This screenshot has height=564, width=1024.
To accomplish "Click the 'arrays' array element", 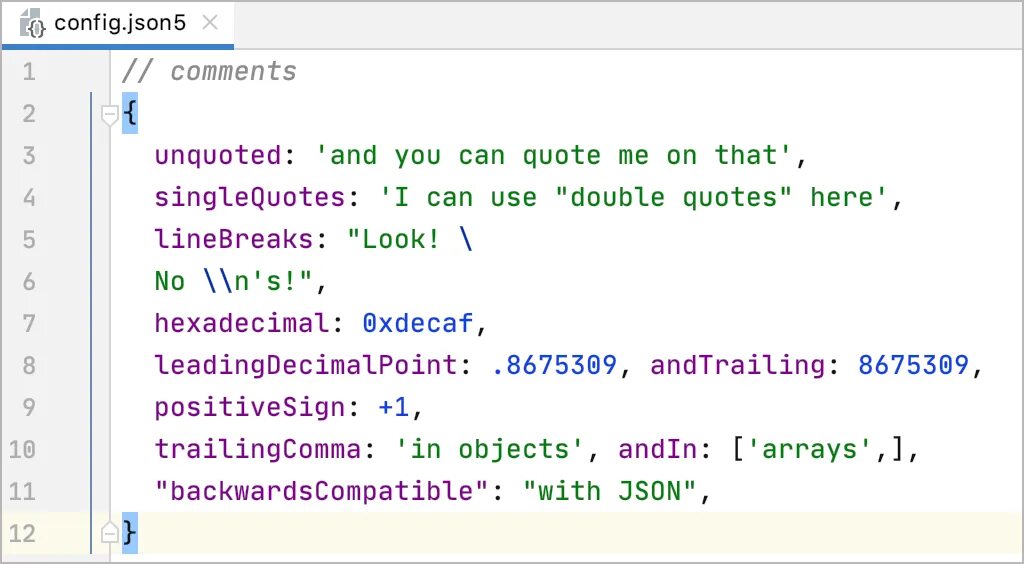I will (809, 449).
